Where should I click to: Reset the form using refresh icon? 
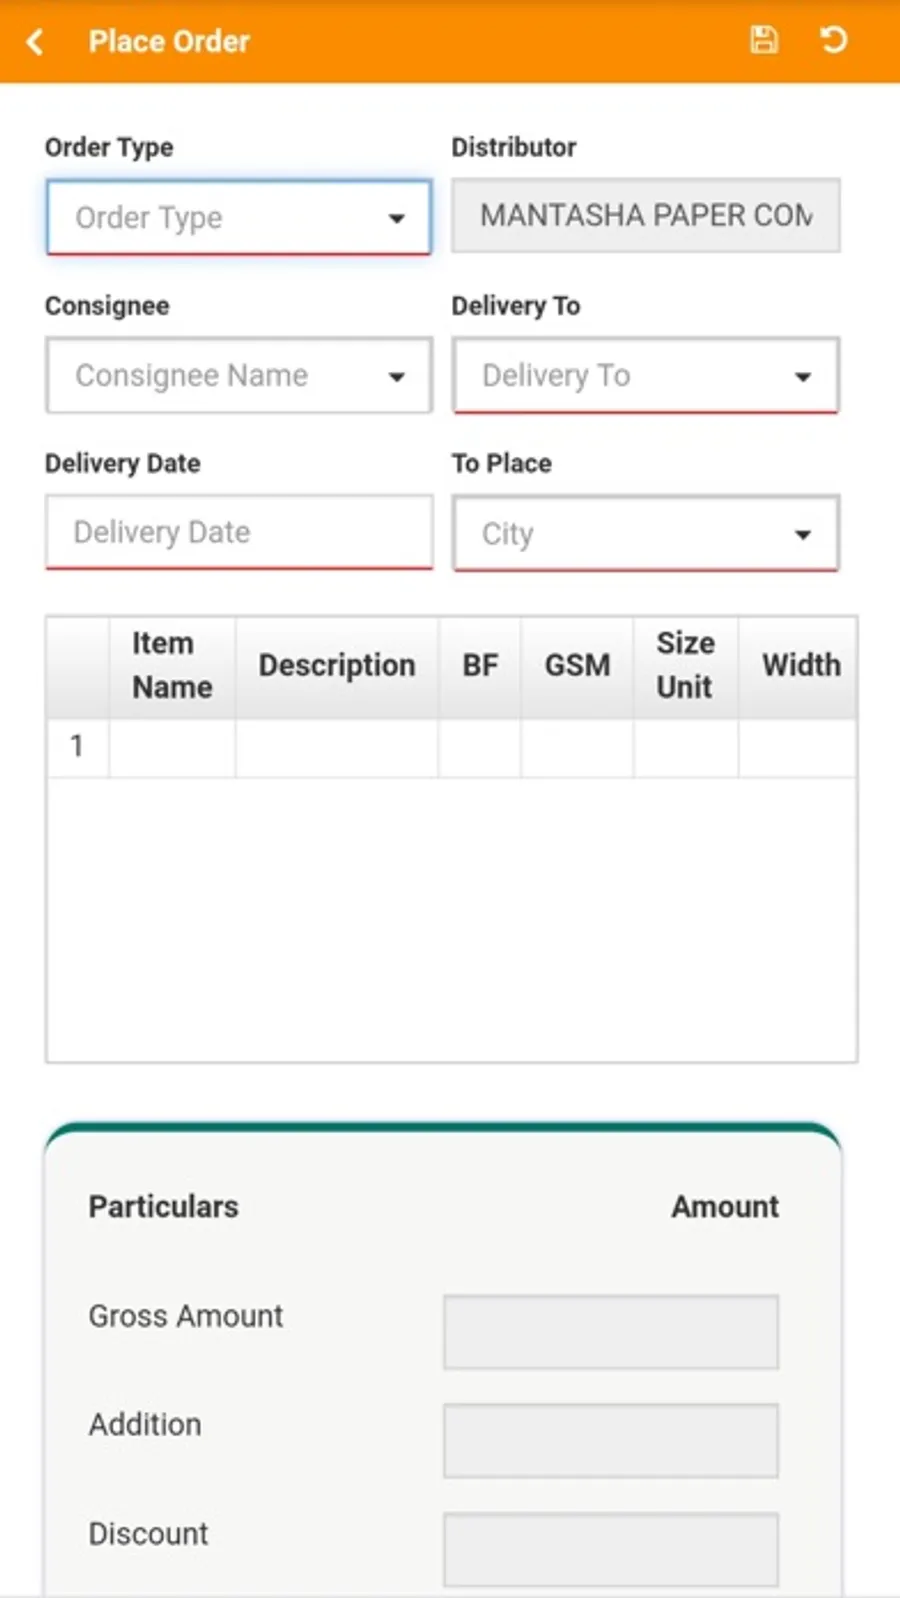(833, 40)
